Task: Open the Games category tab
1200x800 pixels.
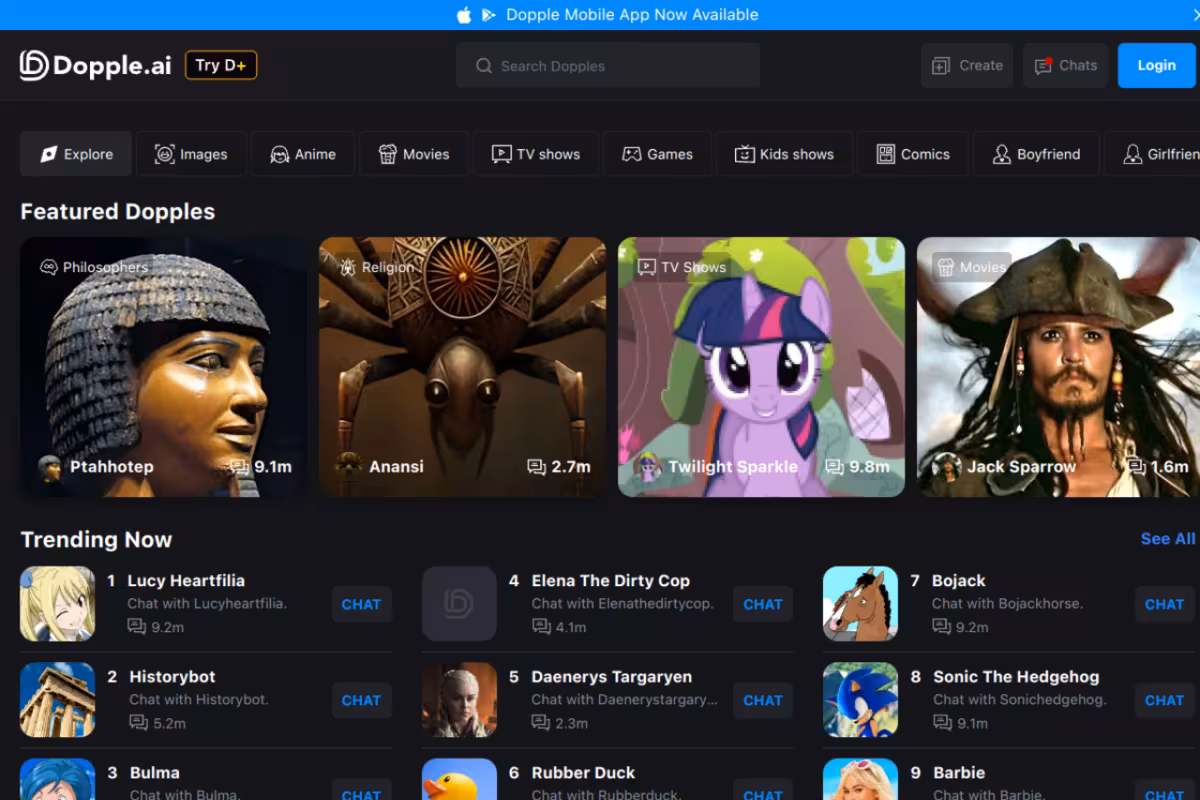Action: coord(658,154)
